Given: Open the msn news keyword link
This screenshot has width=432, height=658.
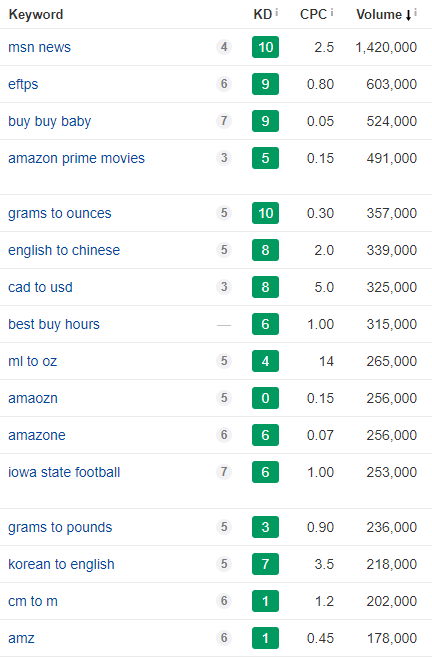Looking at the screenshot, I should pos(39,47).
